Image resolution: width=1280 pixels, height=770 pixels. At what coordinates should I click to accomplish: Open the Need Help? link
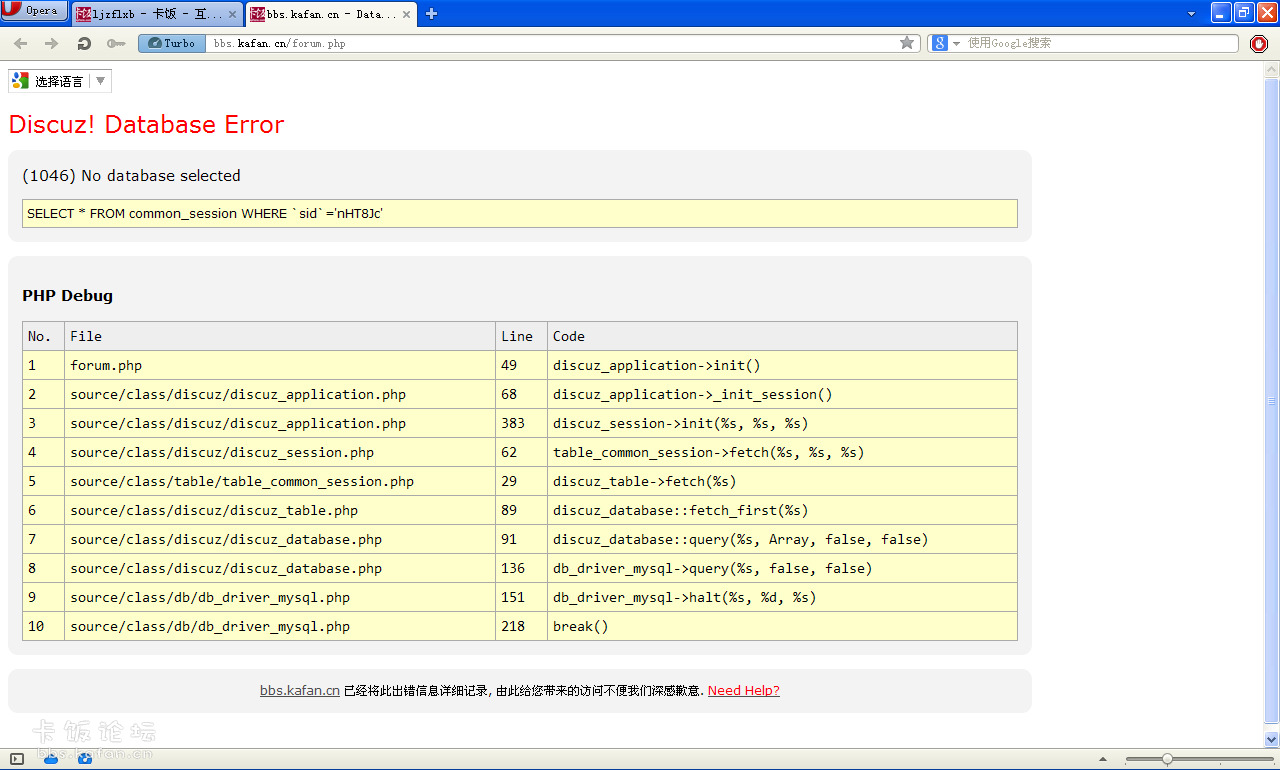(744, 691)
